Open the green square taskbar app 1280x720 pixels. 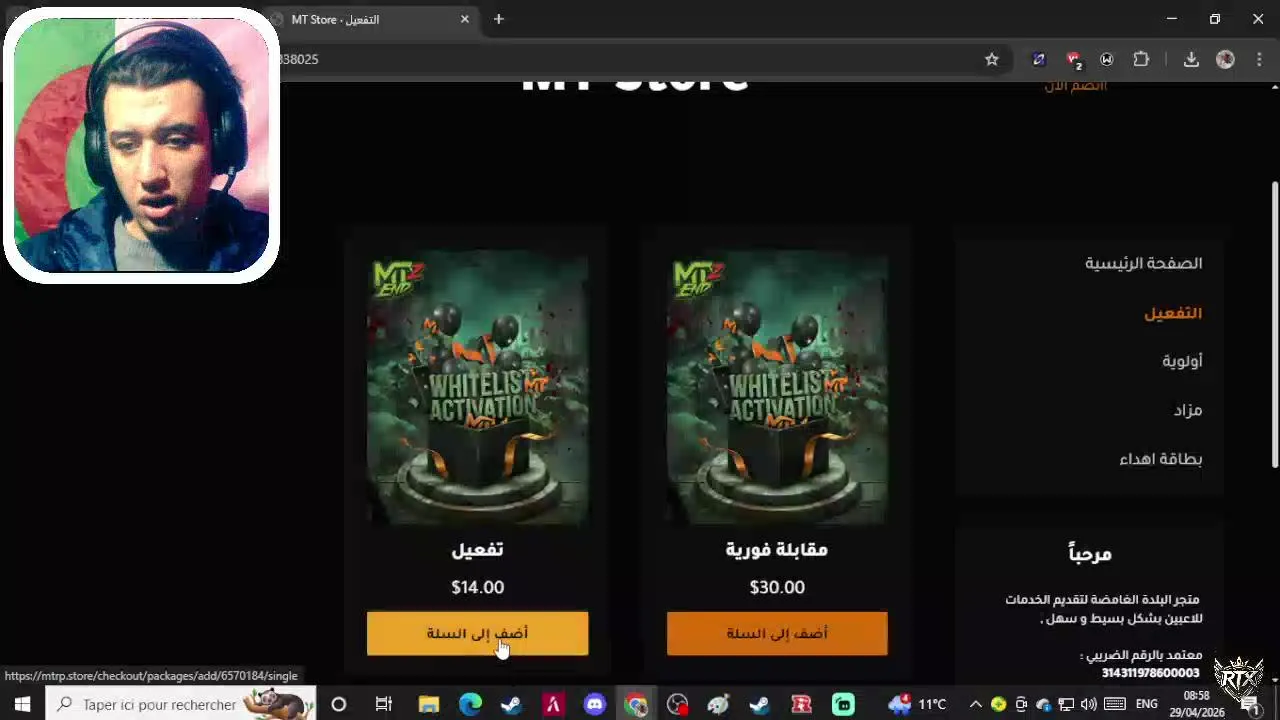(x=843, y=704)
